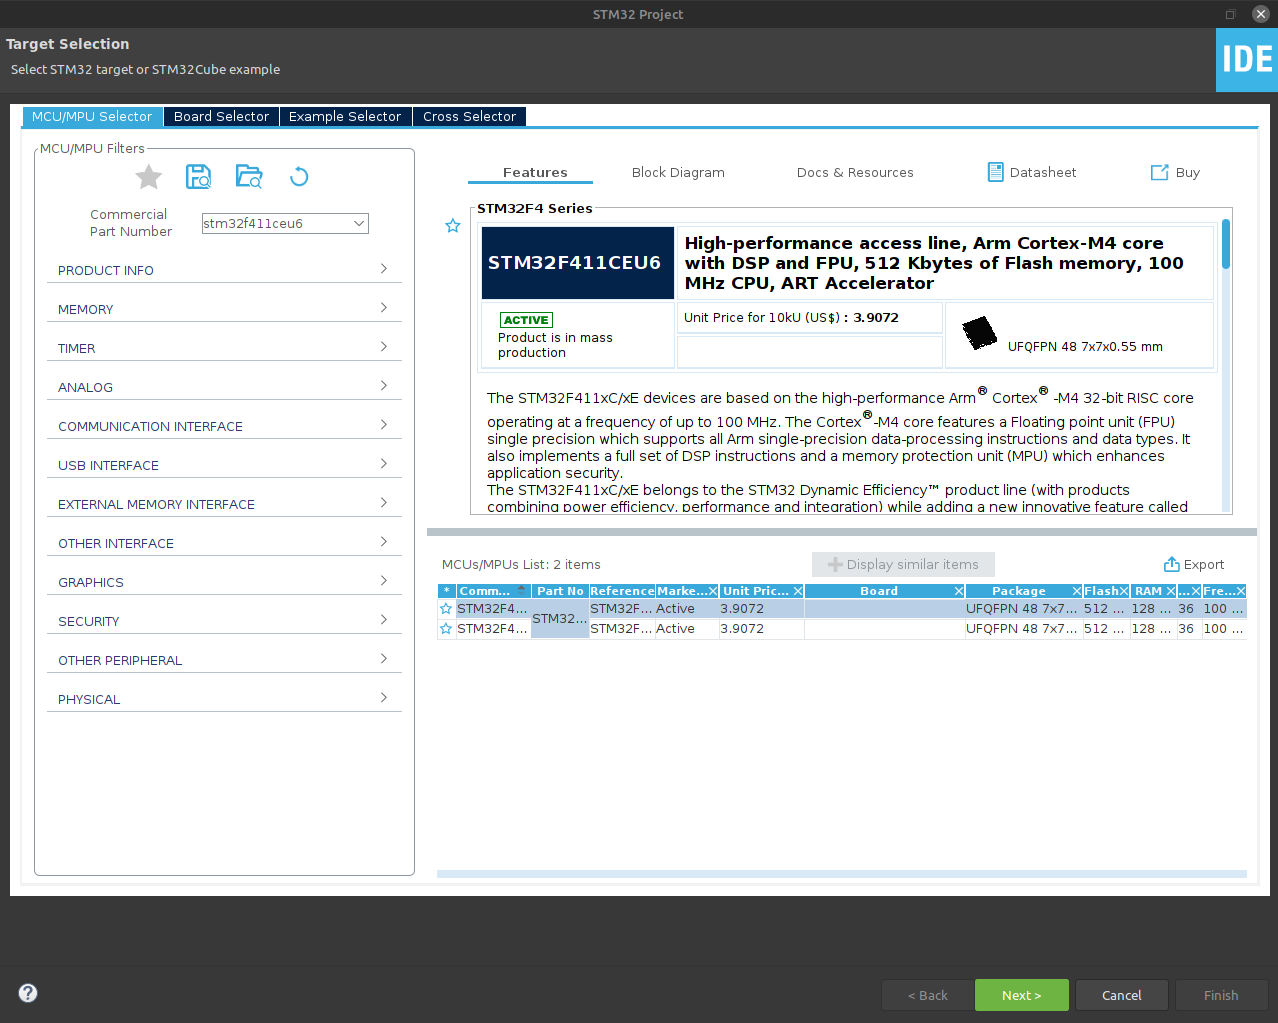Select the Features tab

click(535, 172)
